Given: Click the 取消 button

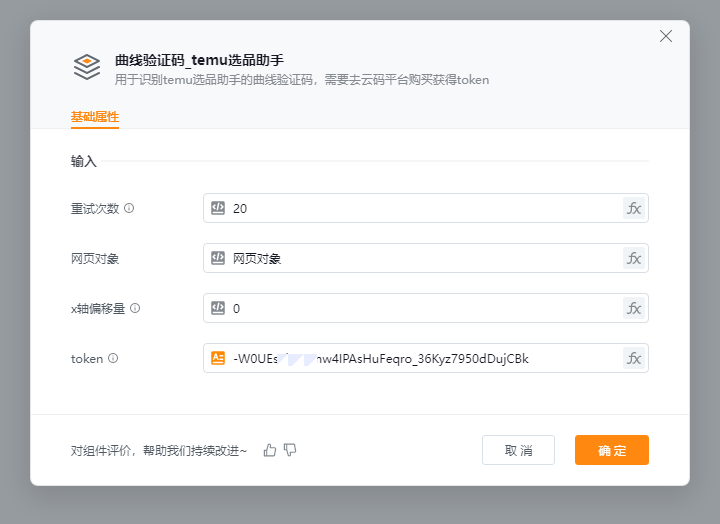Looking at the screenshot, I should pyautogui.click(x=518, y=450).
